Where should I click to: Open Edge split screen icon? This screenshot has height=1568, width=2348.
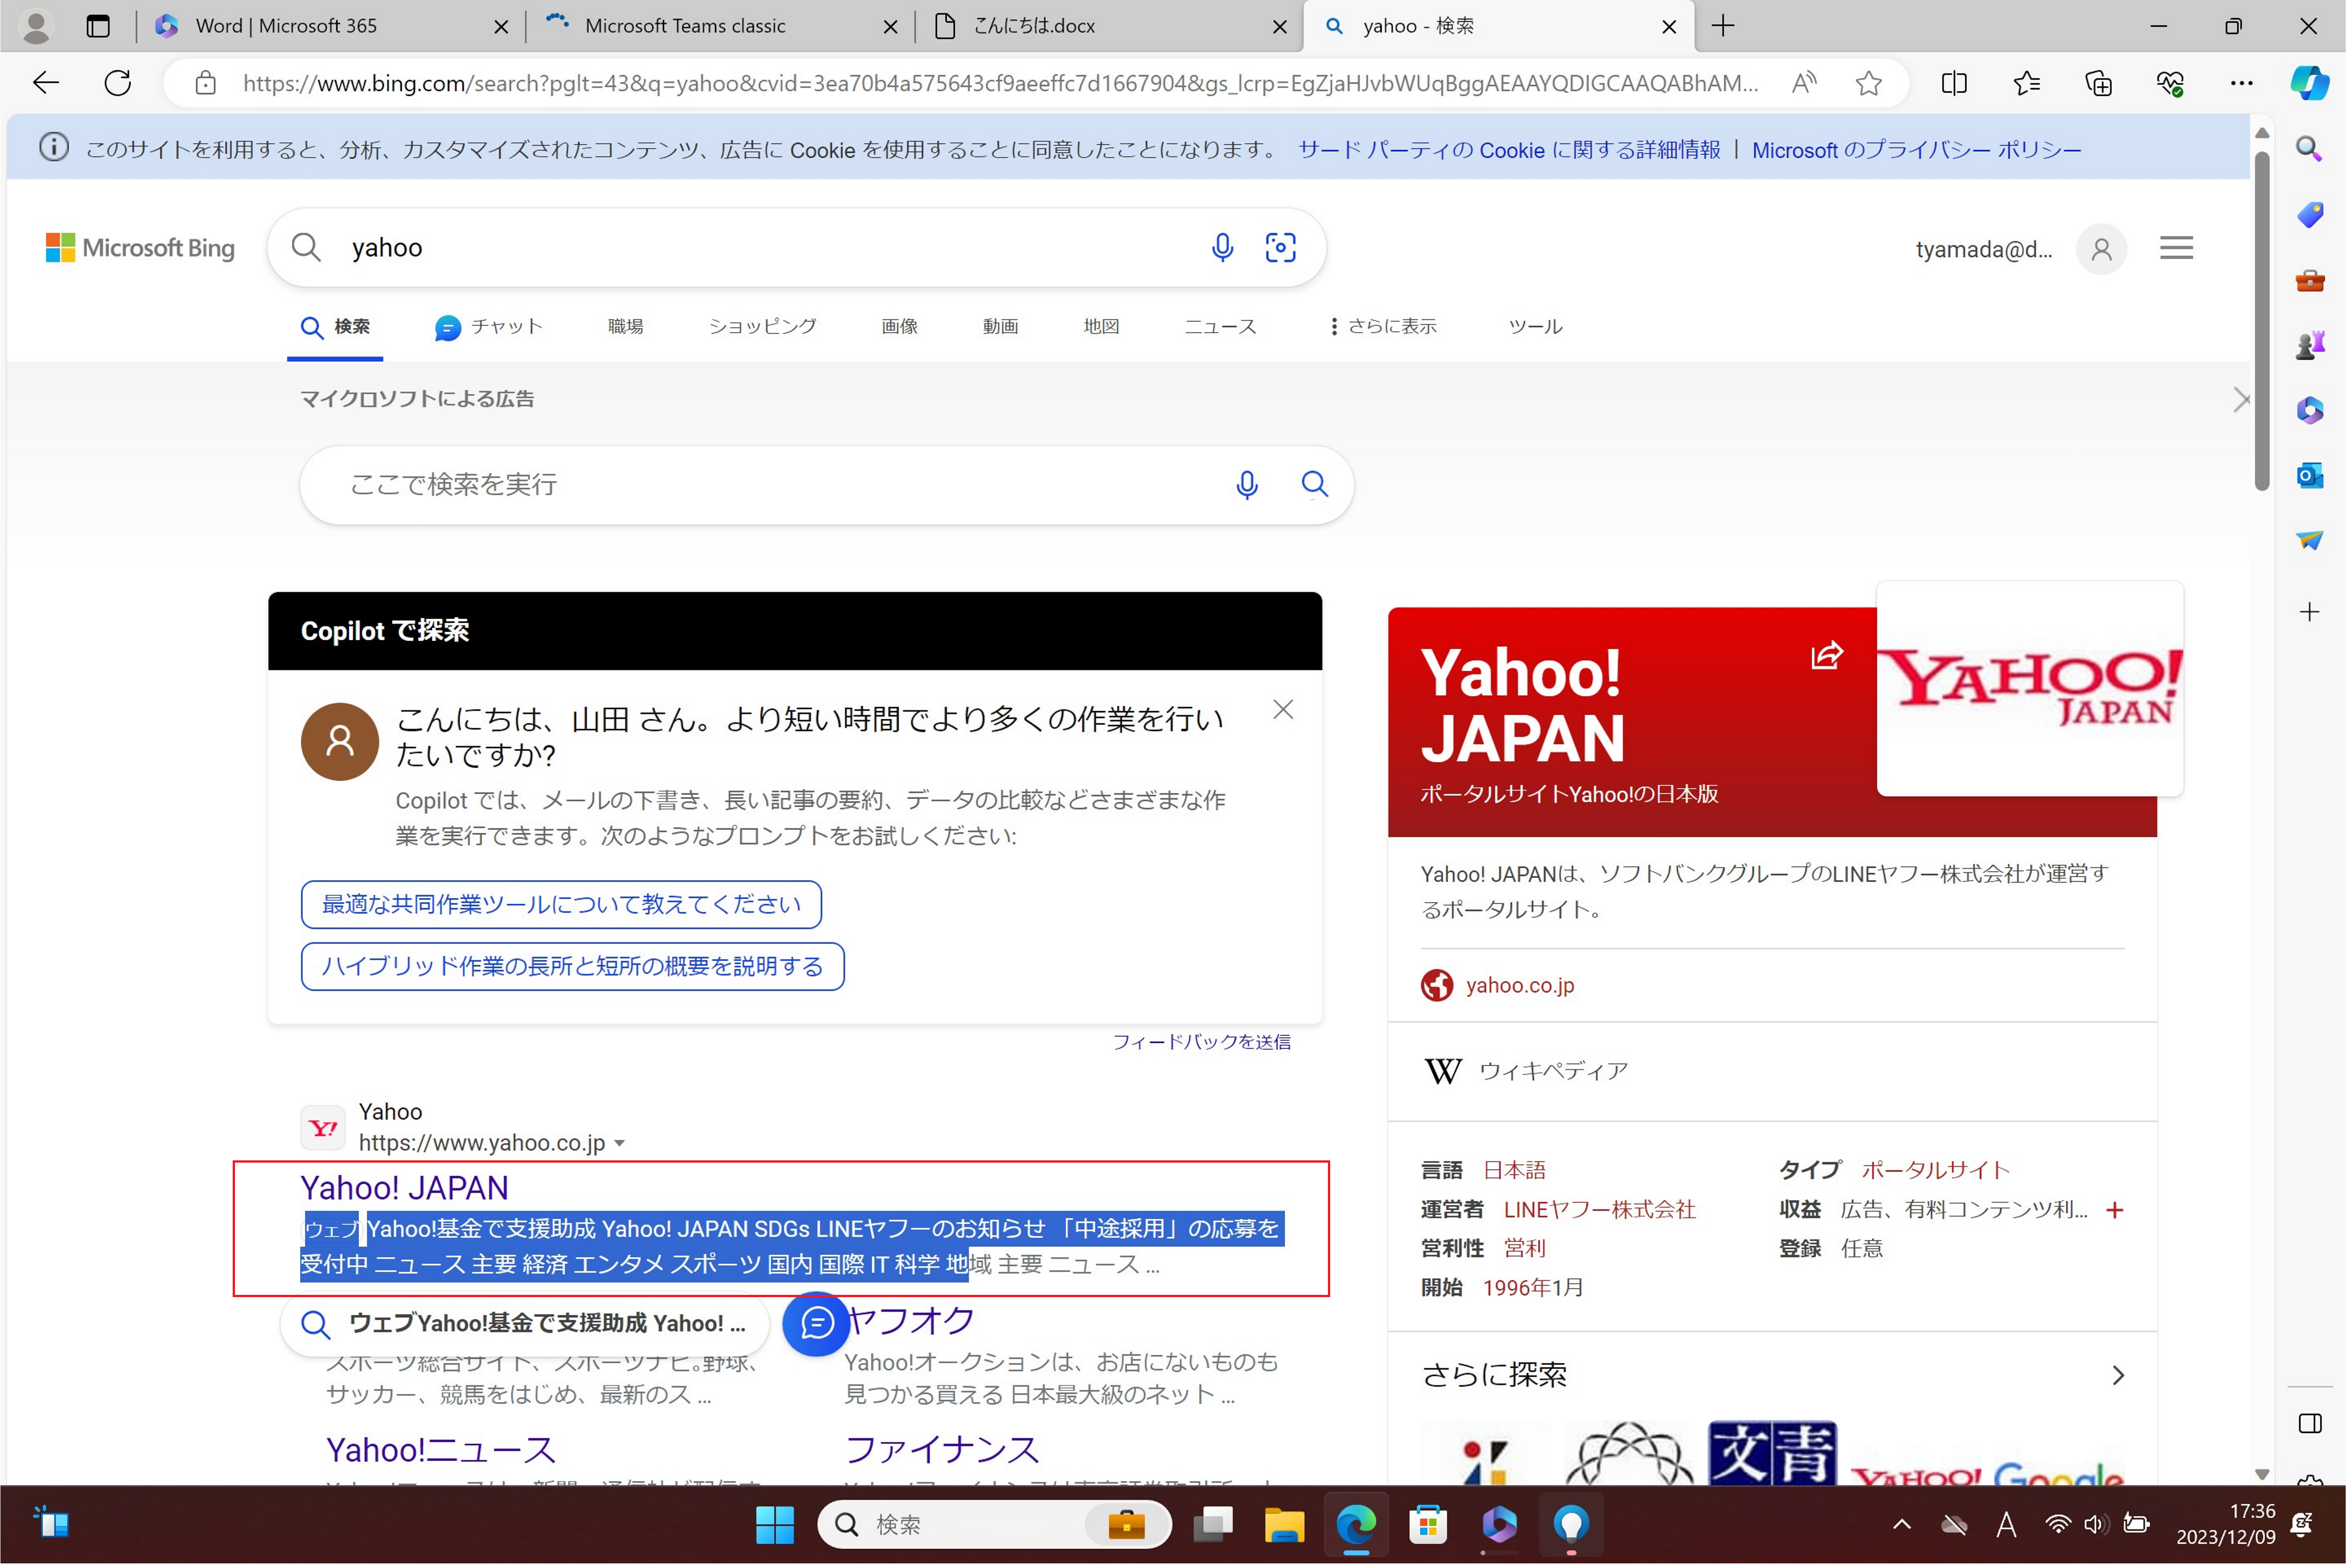click(1955, 83)
